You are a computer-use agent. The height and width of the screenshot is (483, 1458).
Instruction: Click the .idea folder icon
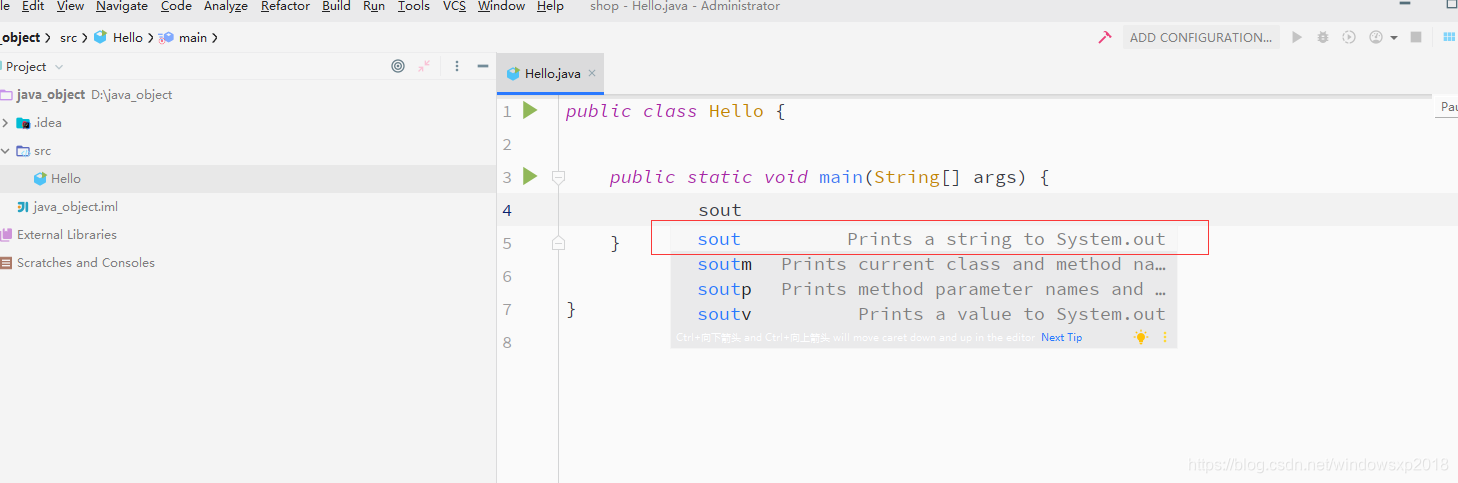(x=23, y=123)
